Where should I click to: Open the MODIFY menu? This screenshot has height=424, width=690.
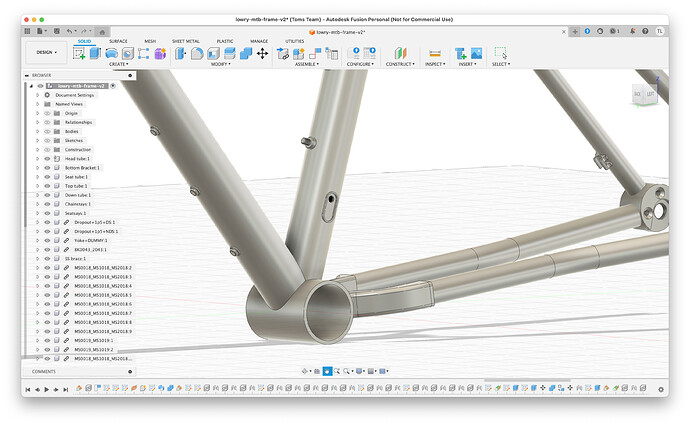point(220,64)
